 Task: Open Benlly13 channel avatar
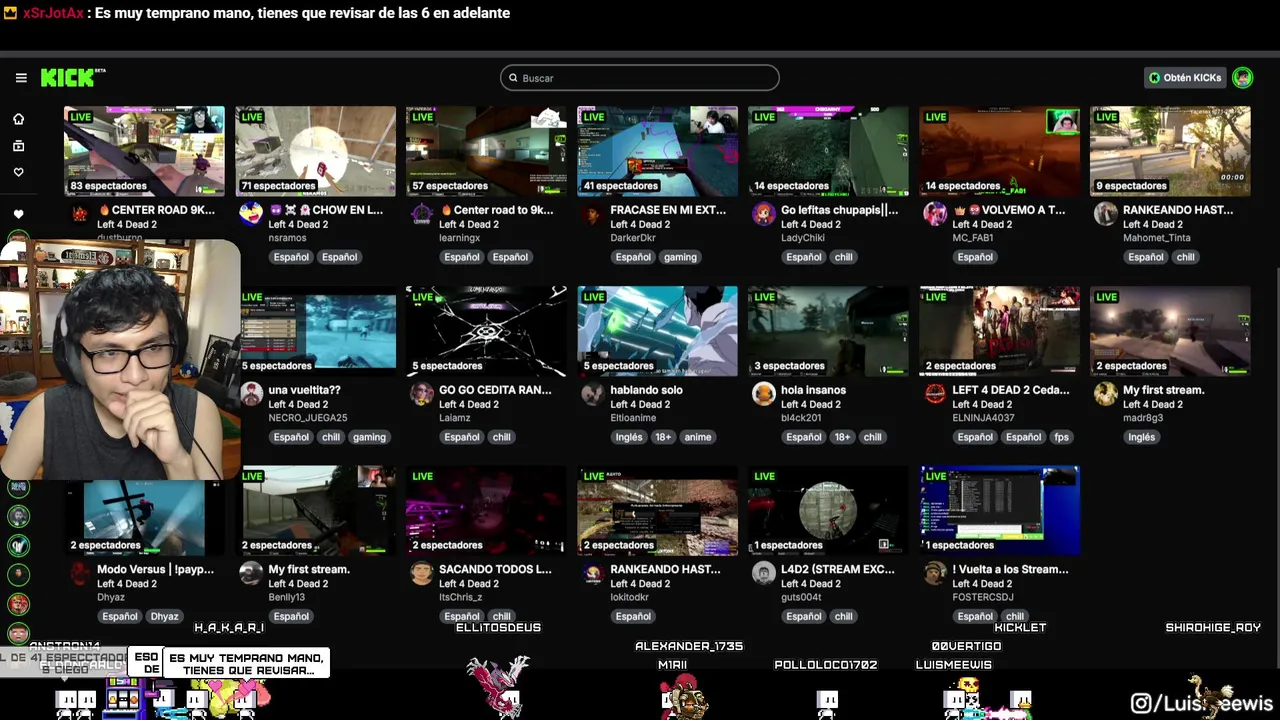[x=251, y=573]
